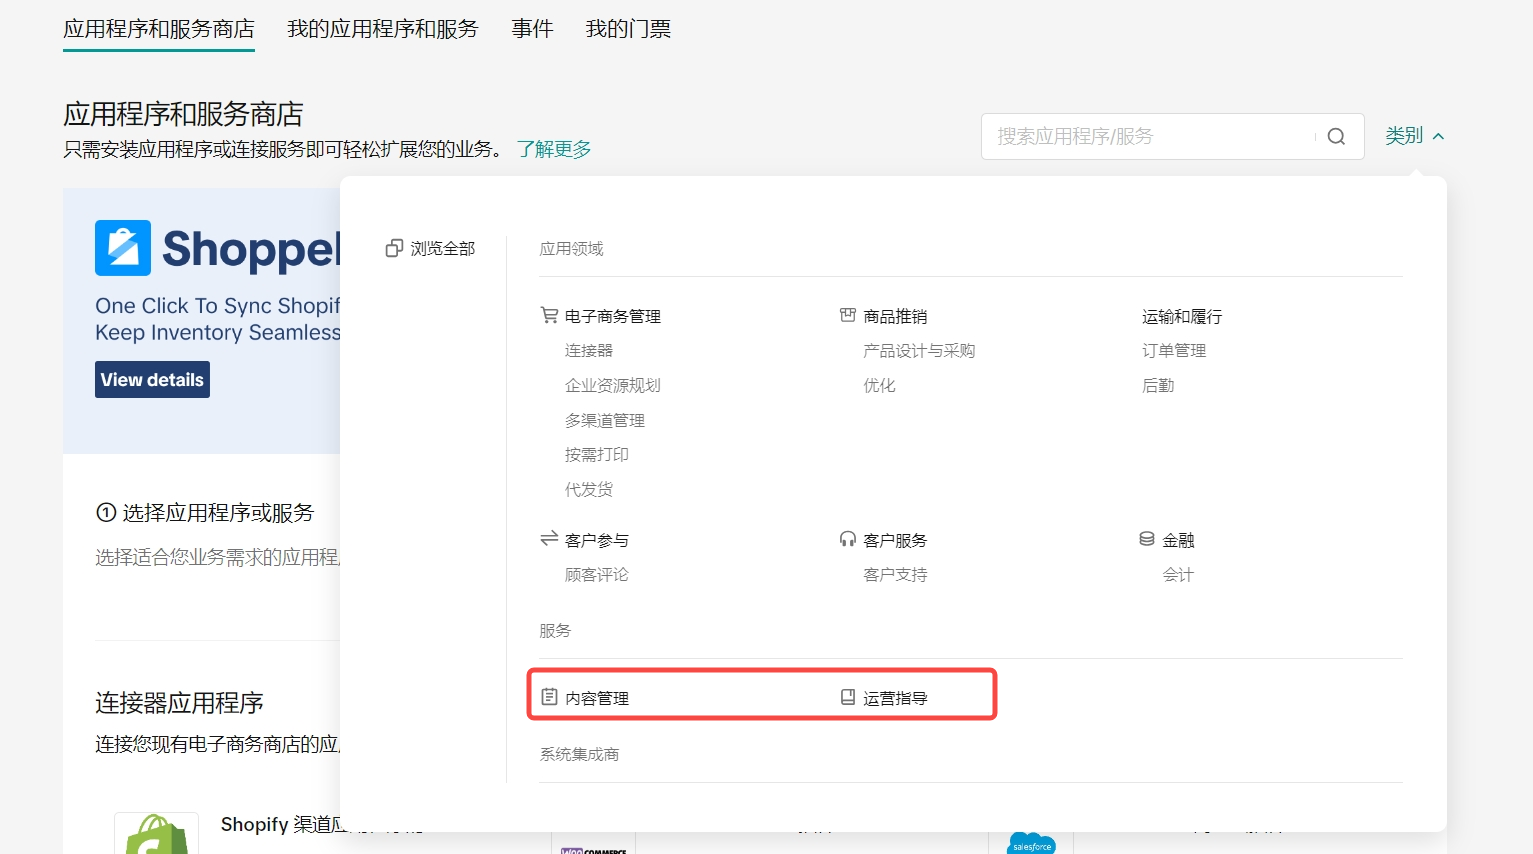Click the arrows icon beside 客户参与
Image resolution: width=1533 pixels, height=854 pixels.
[549, 539]
